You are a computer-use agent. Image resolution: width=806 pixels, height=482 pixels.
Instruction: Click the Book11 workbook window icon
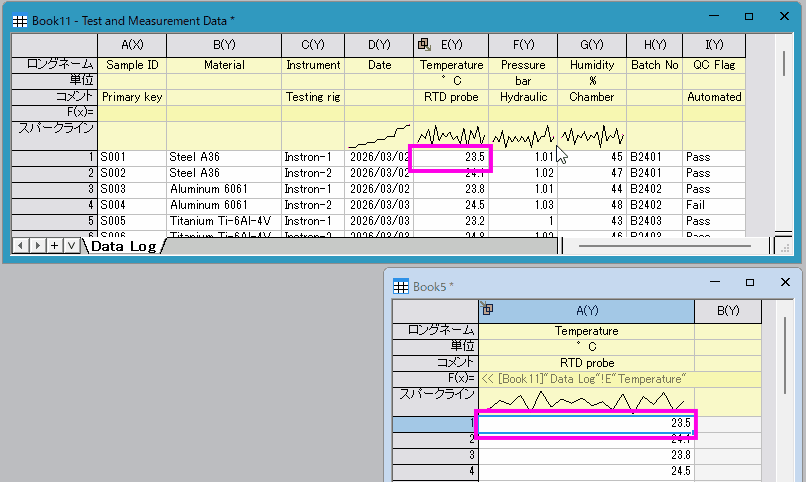pos(20,21)
